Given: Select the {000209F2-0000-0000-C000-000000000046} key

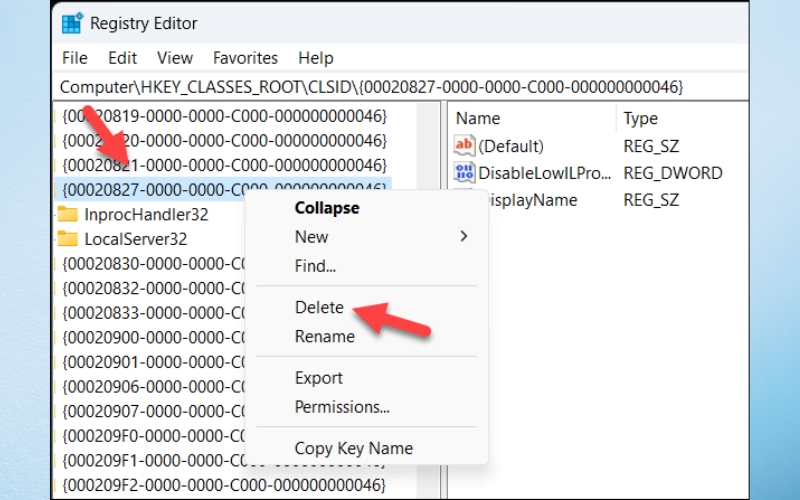Looking at the screenshot, I should point(224,485).
